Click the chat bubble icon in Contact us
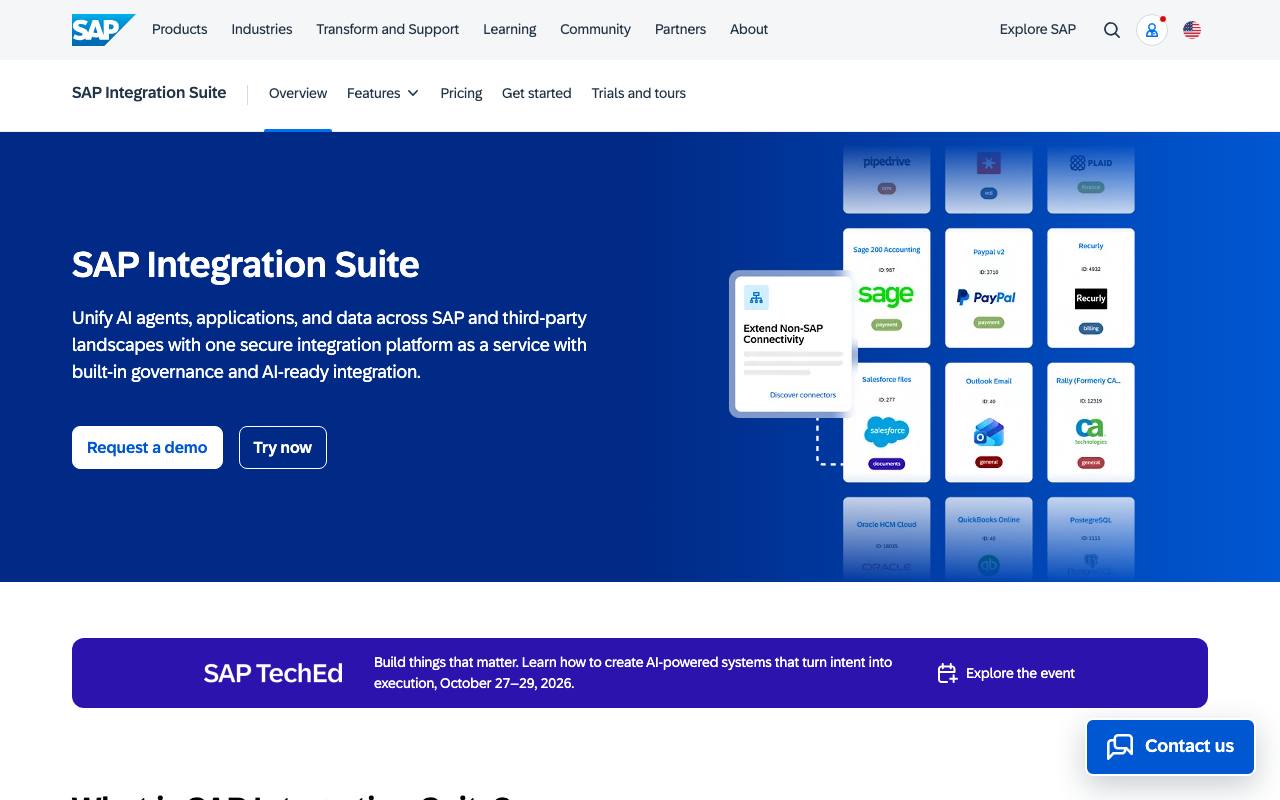 coord(1120,746)
